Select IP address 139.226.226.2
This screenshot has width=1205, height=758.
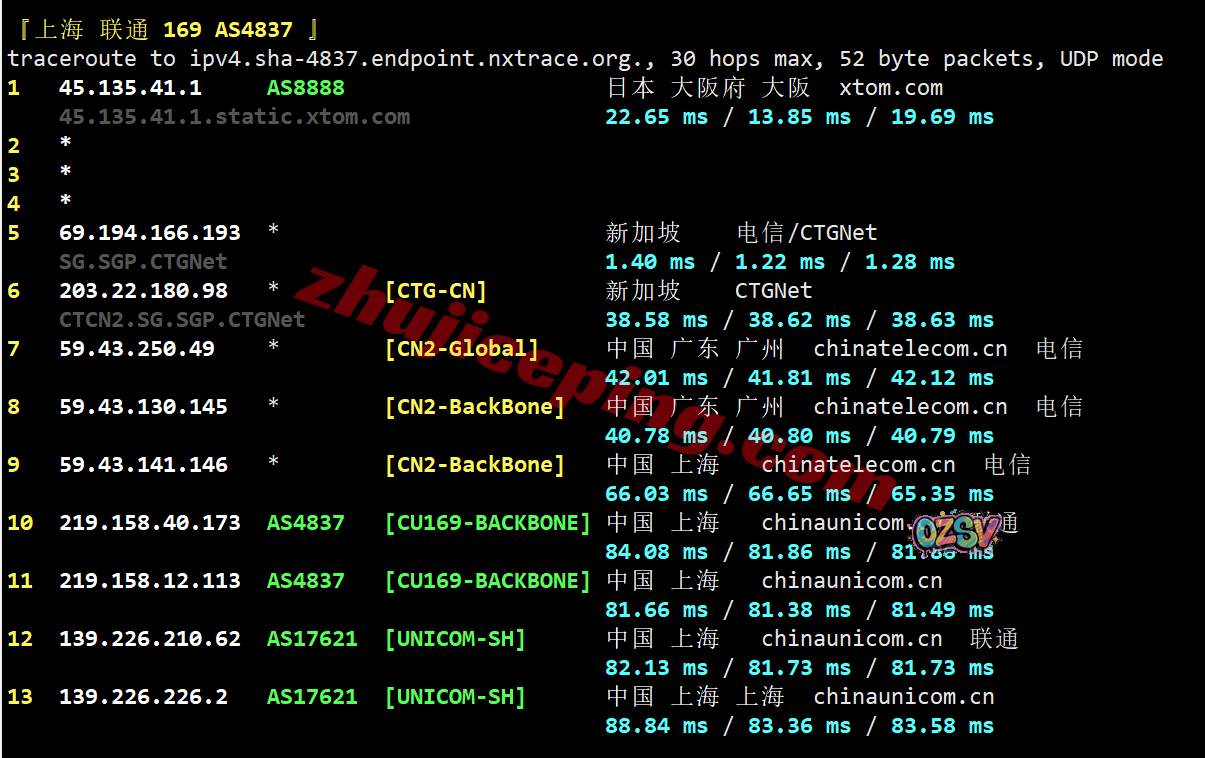coord(143,697)
